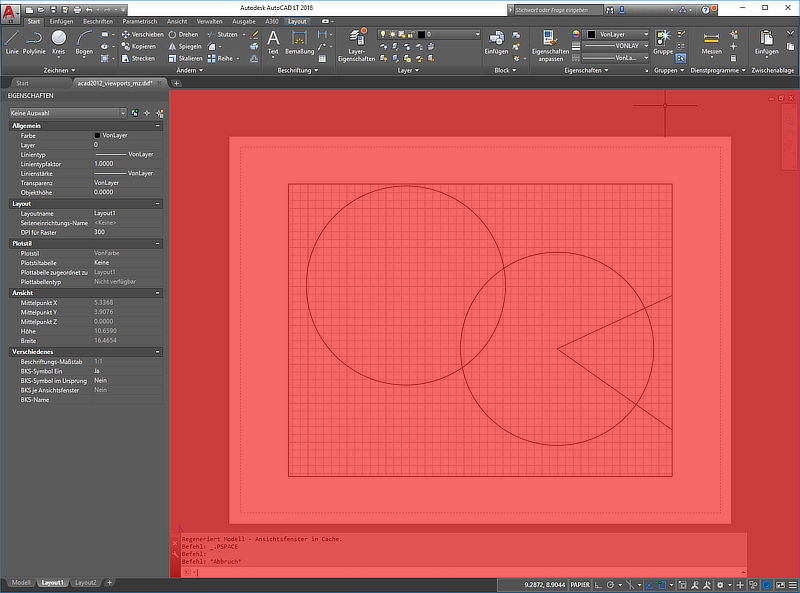The width and height of the screenshot is (800, 593).
Task: Open the status bar customization menu
Action: [x=792, y=585]
